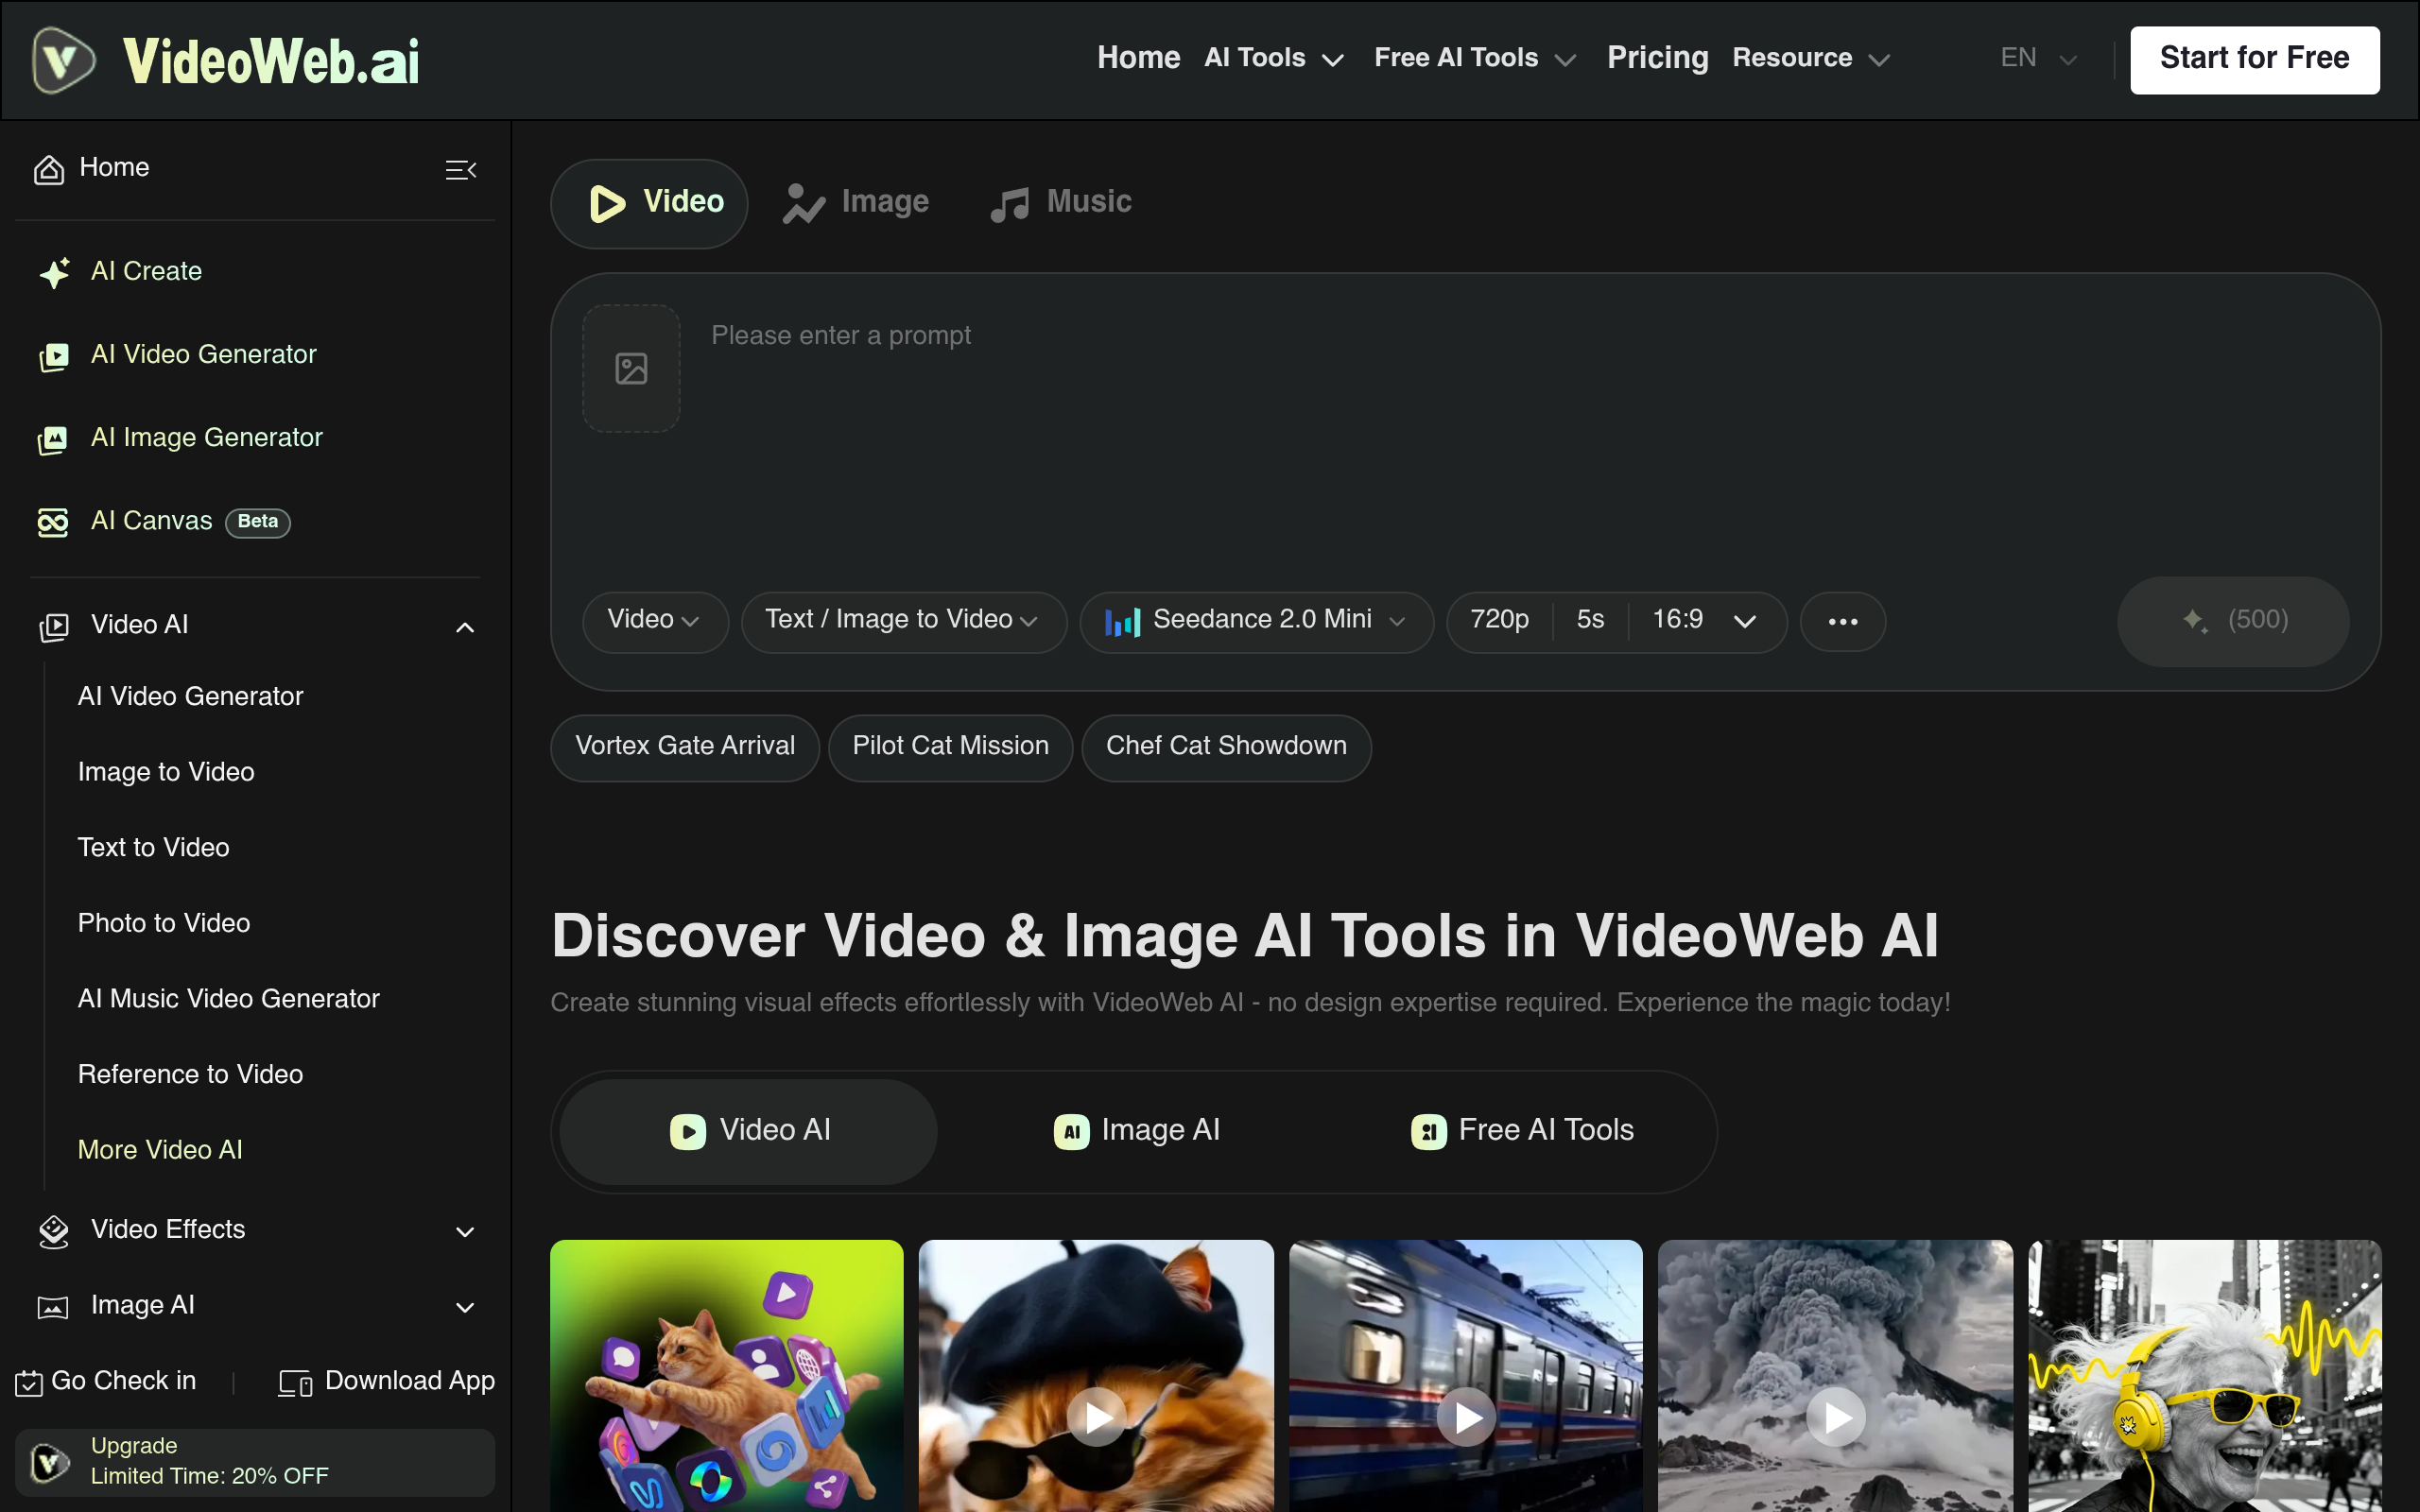Open the colorful cat apps thumbnail
Viewport: 2420px width, 1512px height.
(727, 1376)
